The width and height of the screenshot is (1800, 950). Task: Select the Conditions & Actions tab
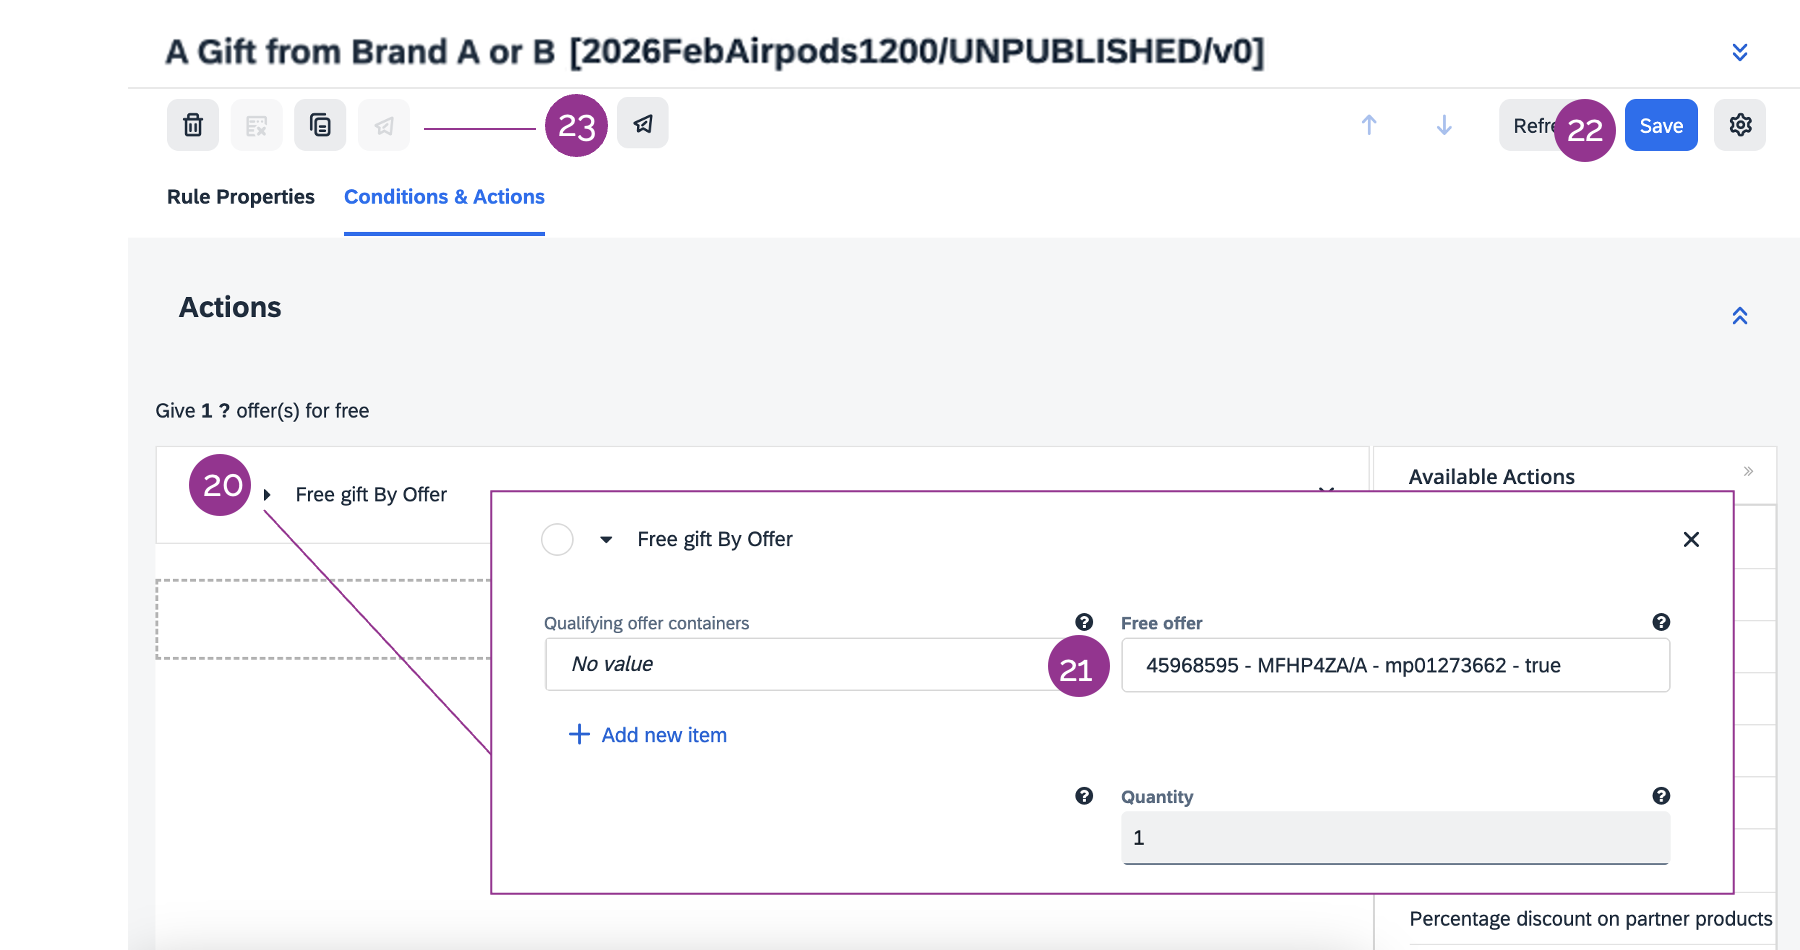[x=444, y=197]
